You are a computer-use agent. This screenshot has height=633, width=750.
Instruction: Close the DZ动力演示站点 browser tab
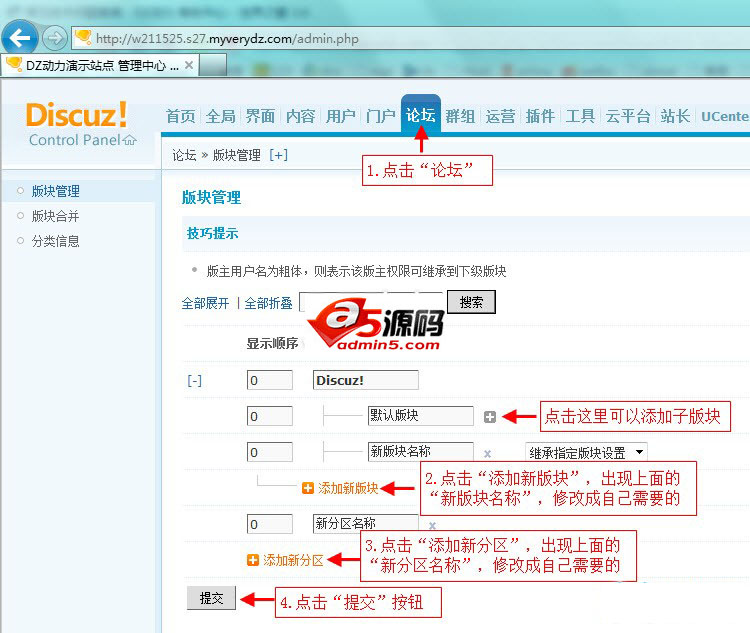click(189, 65)
